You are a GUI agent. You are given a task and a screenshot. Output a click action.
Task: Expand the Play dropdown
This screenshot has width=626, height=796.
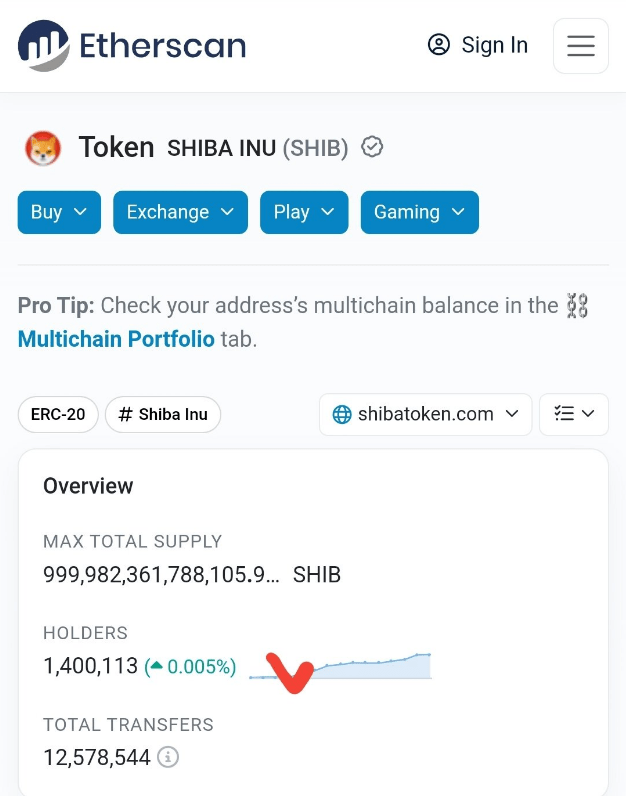coord(304,212)
